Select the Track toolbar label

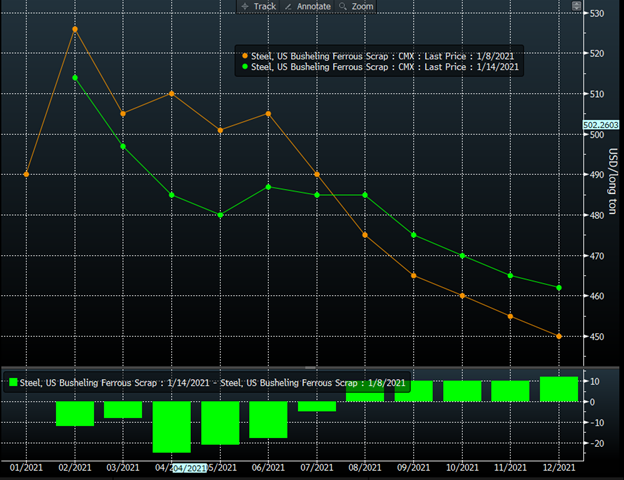(x=264, y=6)
